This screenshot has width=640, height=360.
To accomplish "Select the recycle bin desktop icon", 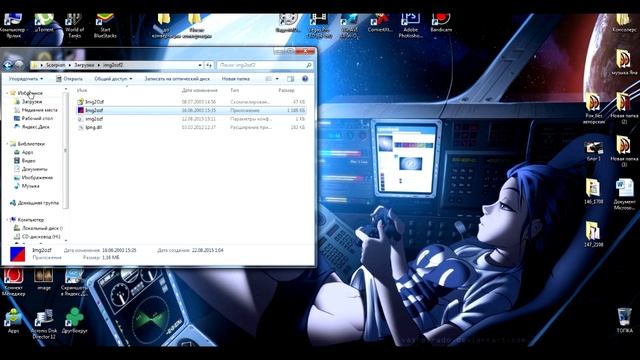I will (624, 321).
